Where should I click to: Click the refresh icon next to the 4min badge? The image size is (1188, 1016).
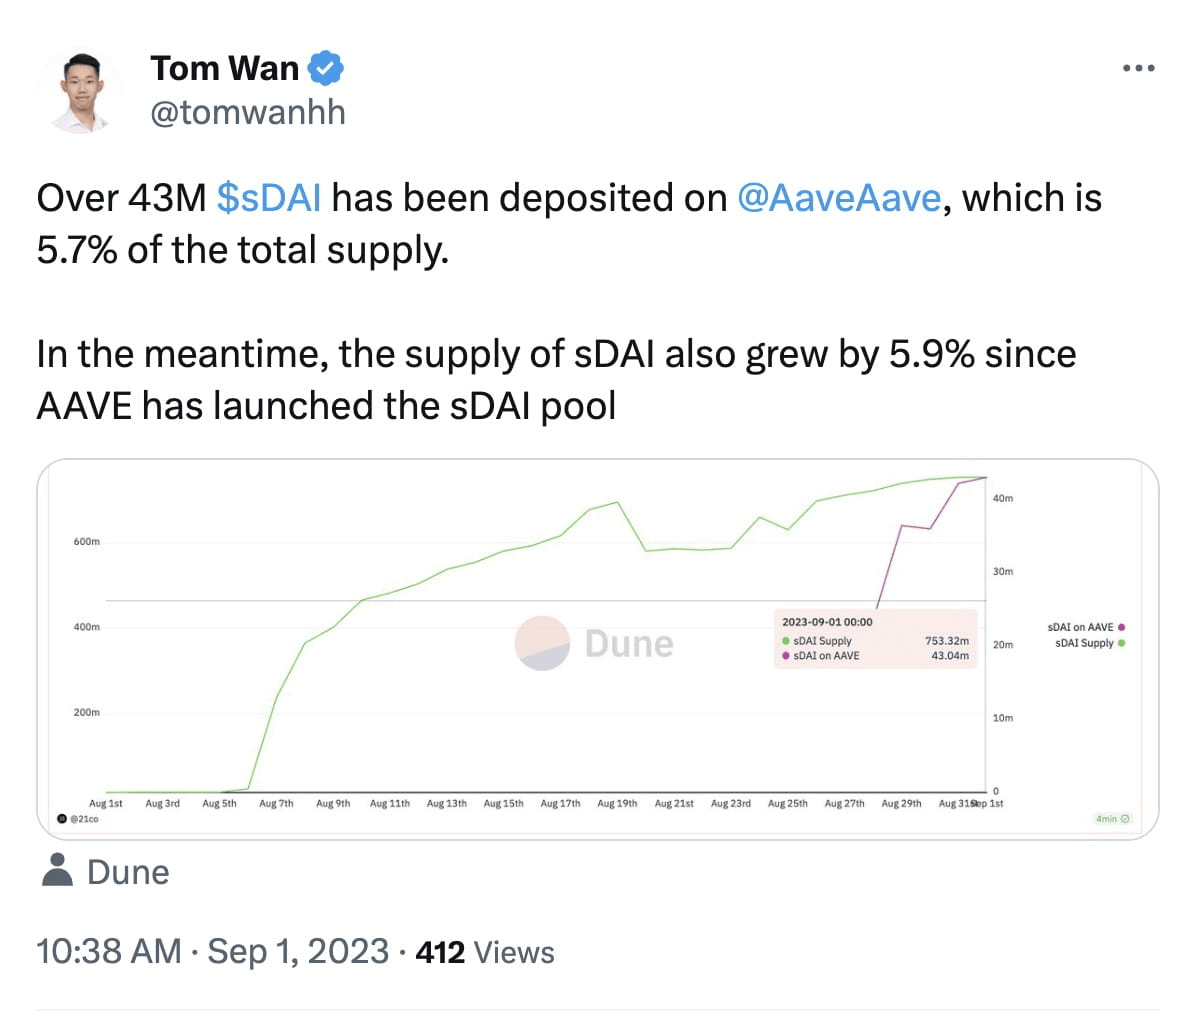click(1125, 819)
